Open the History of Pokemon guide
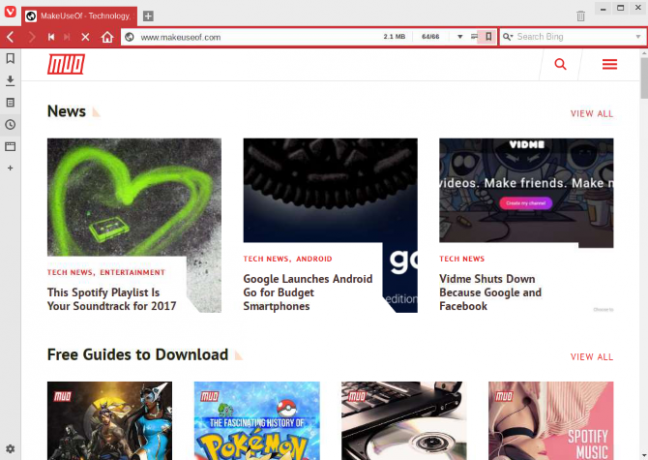The height and width of the screenshot is (460, 648). (257, 420)
